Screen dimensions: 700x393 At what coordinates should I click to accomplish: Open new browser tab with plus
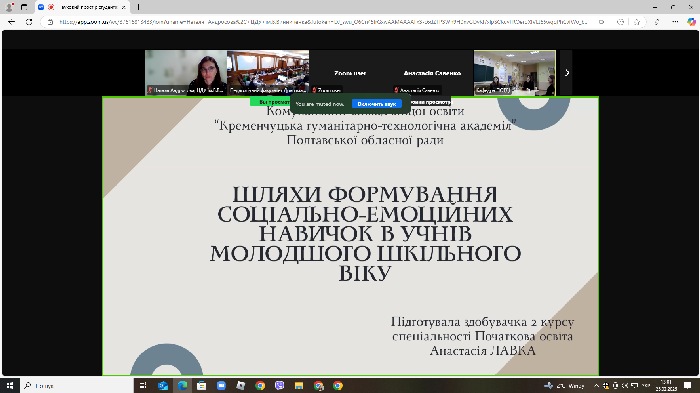click(138, 7)
